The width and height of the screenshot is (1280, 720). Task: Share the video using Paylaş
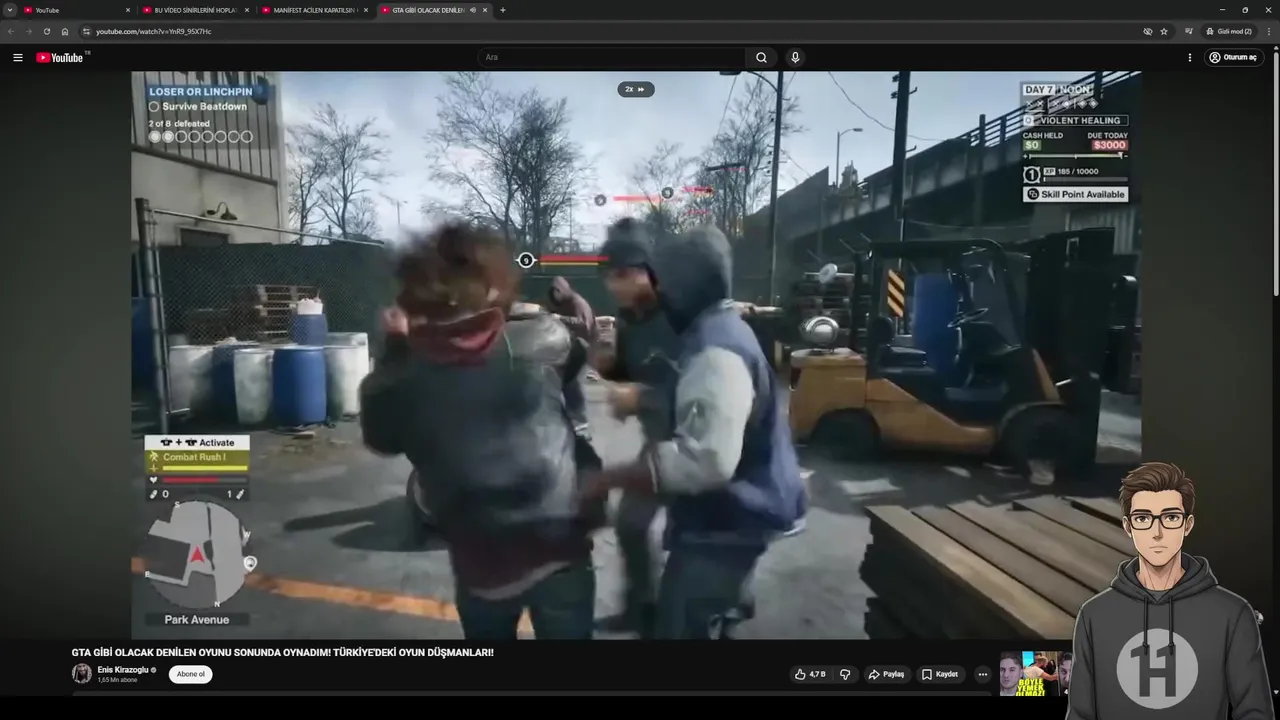click(886, 674)
